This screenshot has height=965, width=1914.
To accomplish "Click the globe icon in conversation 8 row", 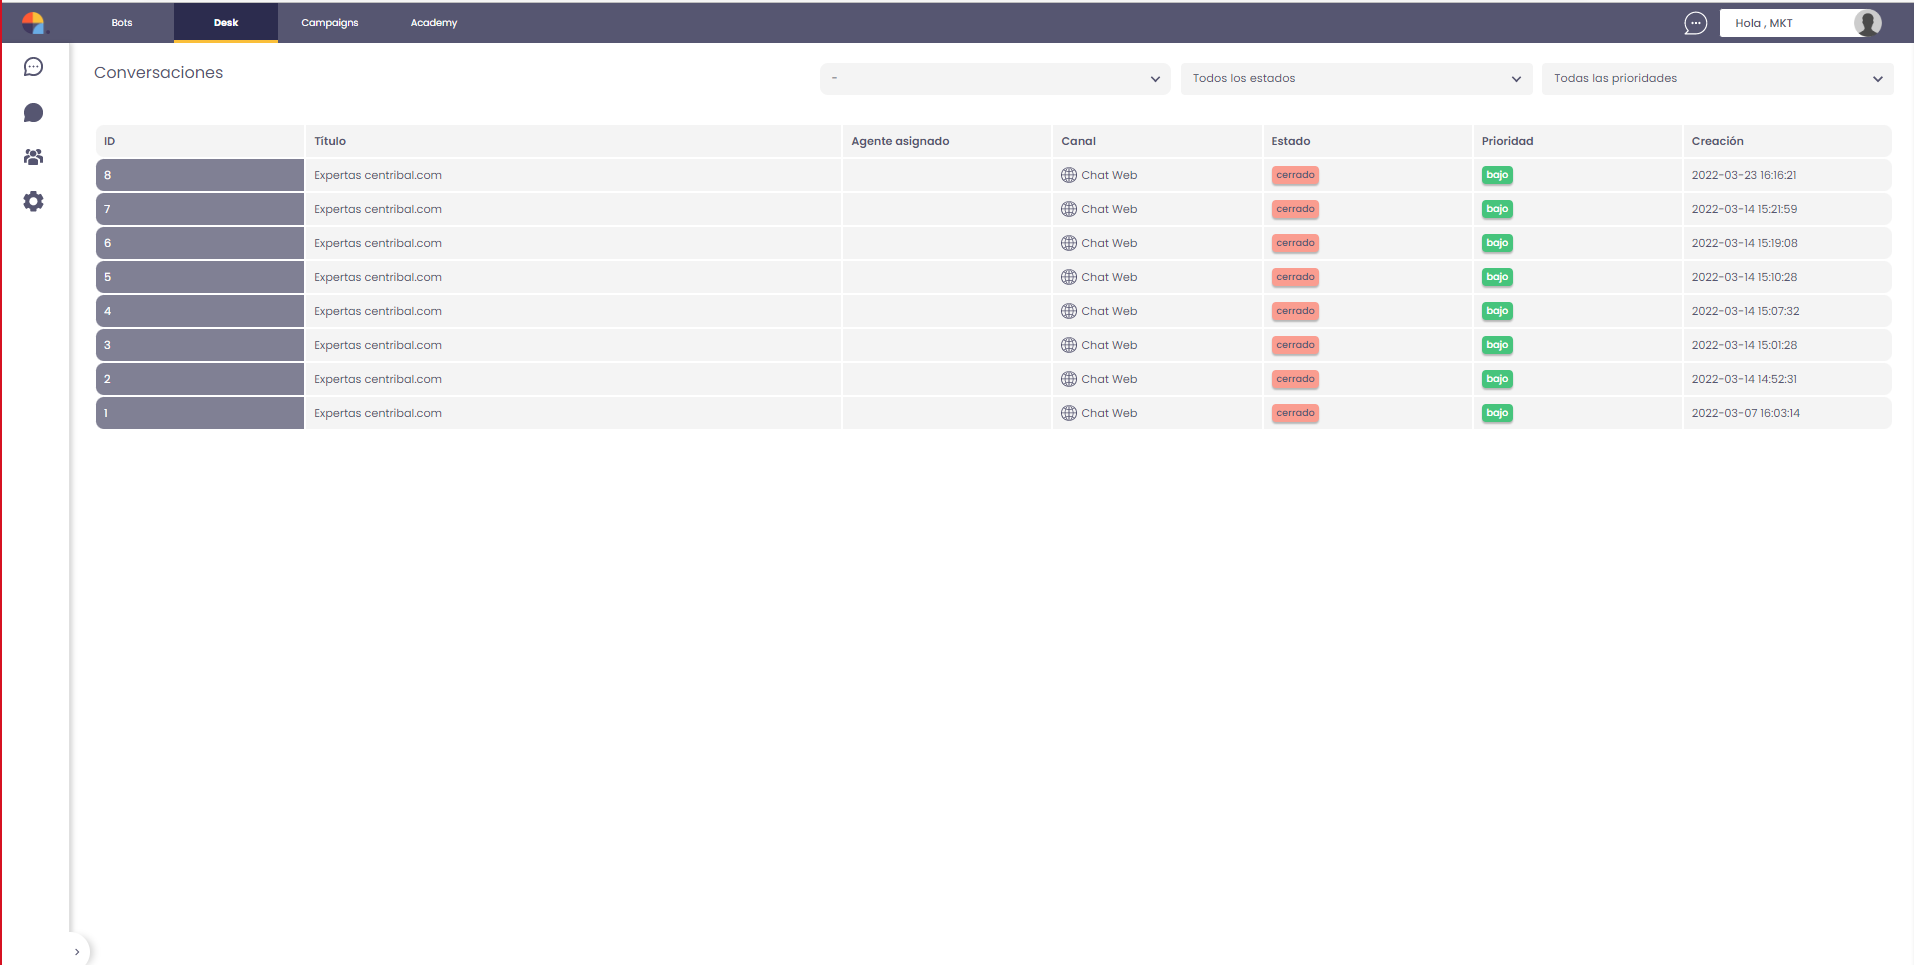I will pyautogui.click(x=1069, y=175).
